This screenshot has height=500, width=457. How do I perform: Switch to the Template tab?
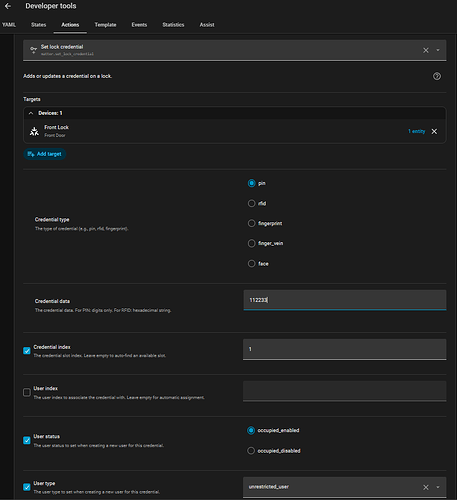[x=105, y=25]
